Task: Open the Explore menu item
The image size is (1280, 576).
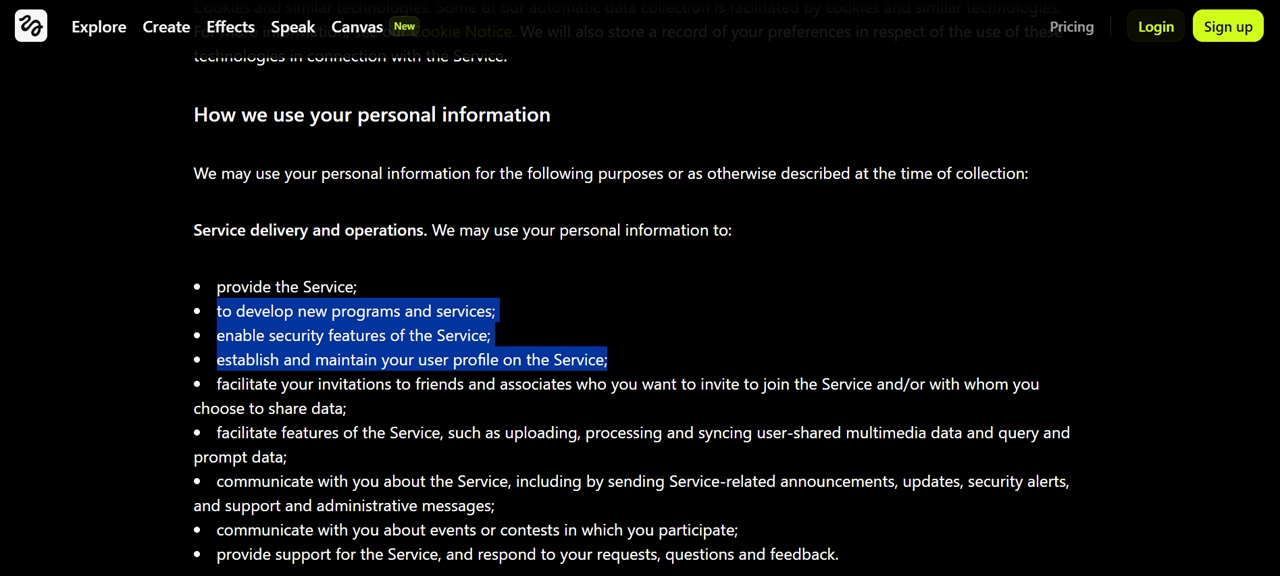Action: tap(99, 27)
